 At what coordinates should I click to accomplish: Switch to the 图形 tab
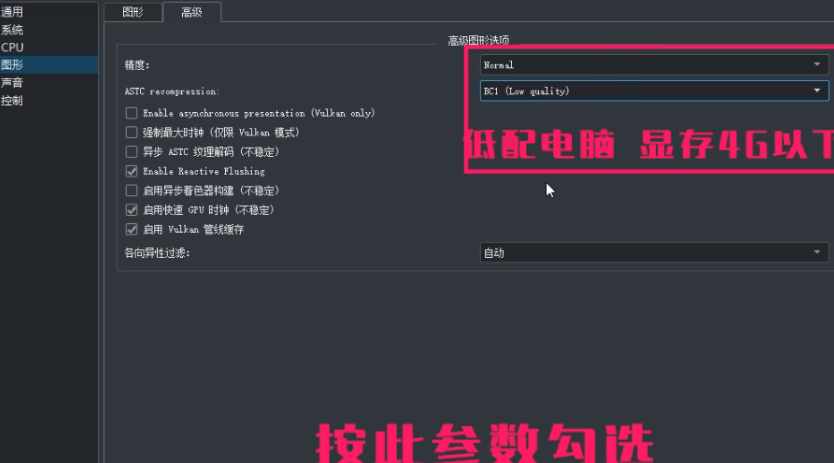tap(133, 12)
